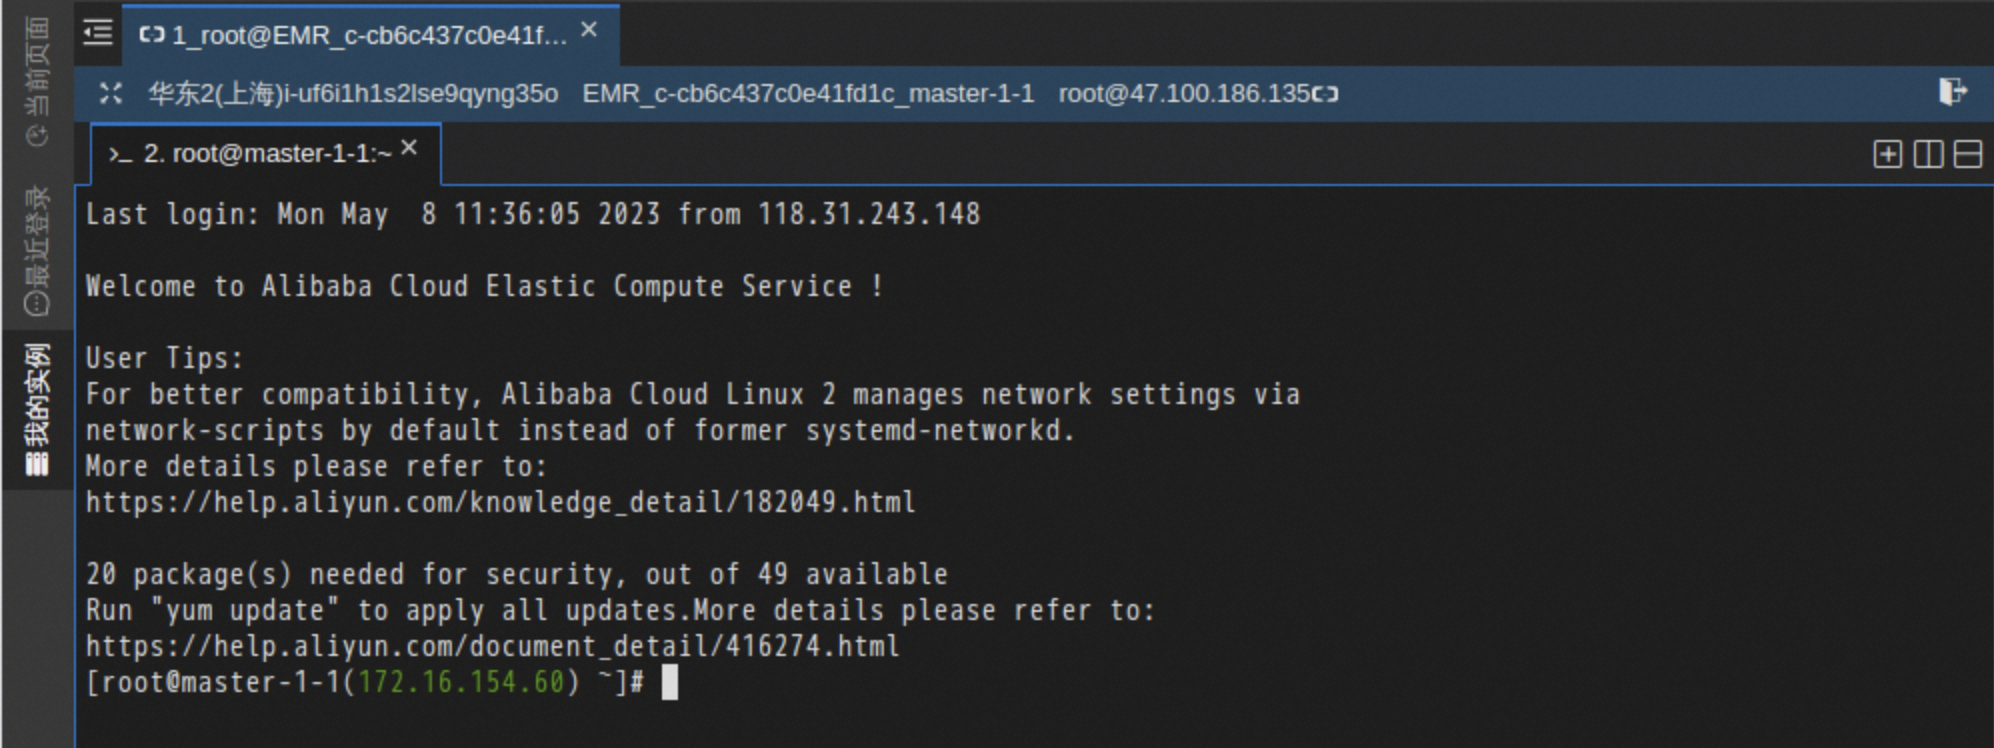1994x748 pixels.
Task: Open the 最近登录 sidebar panel
Action: click(37, 250)
